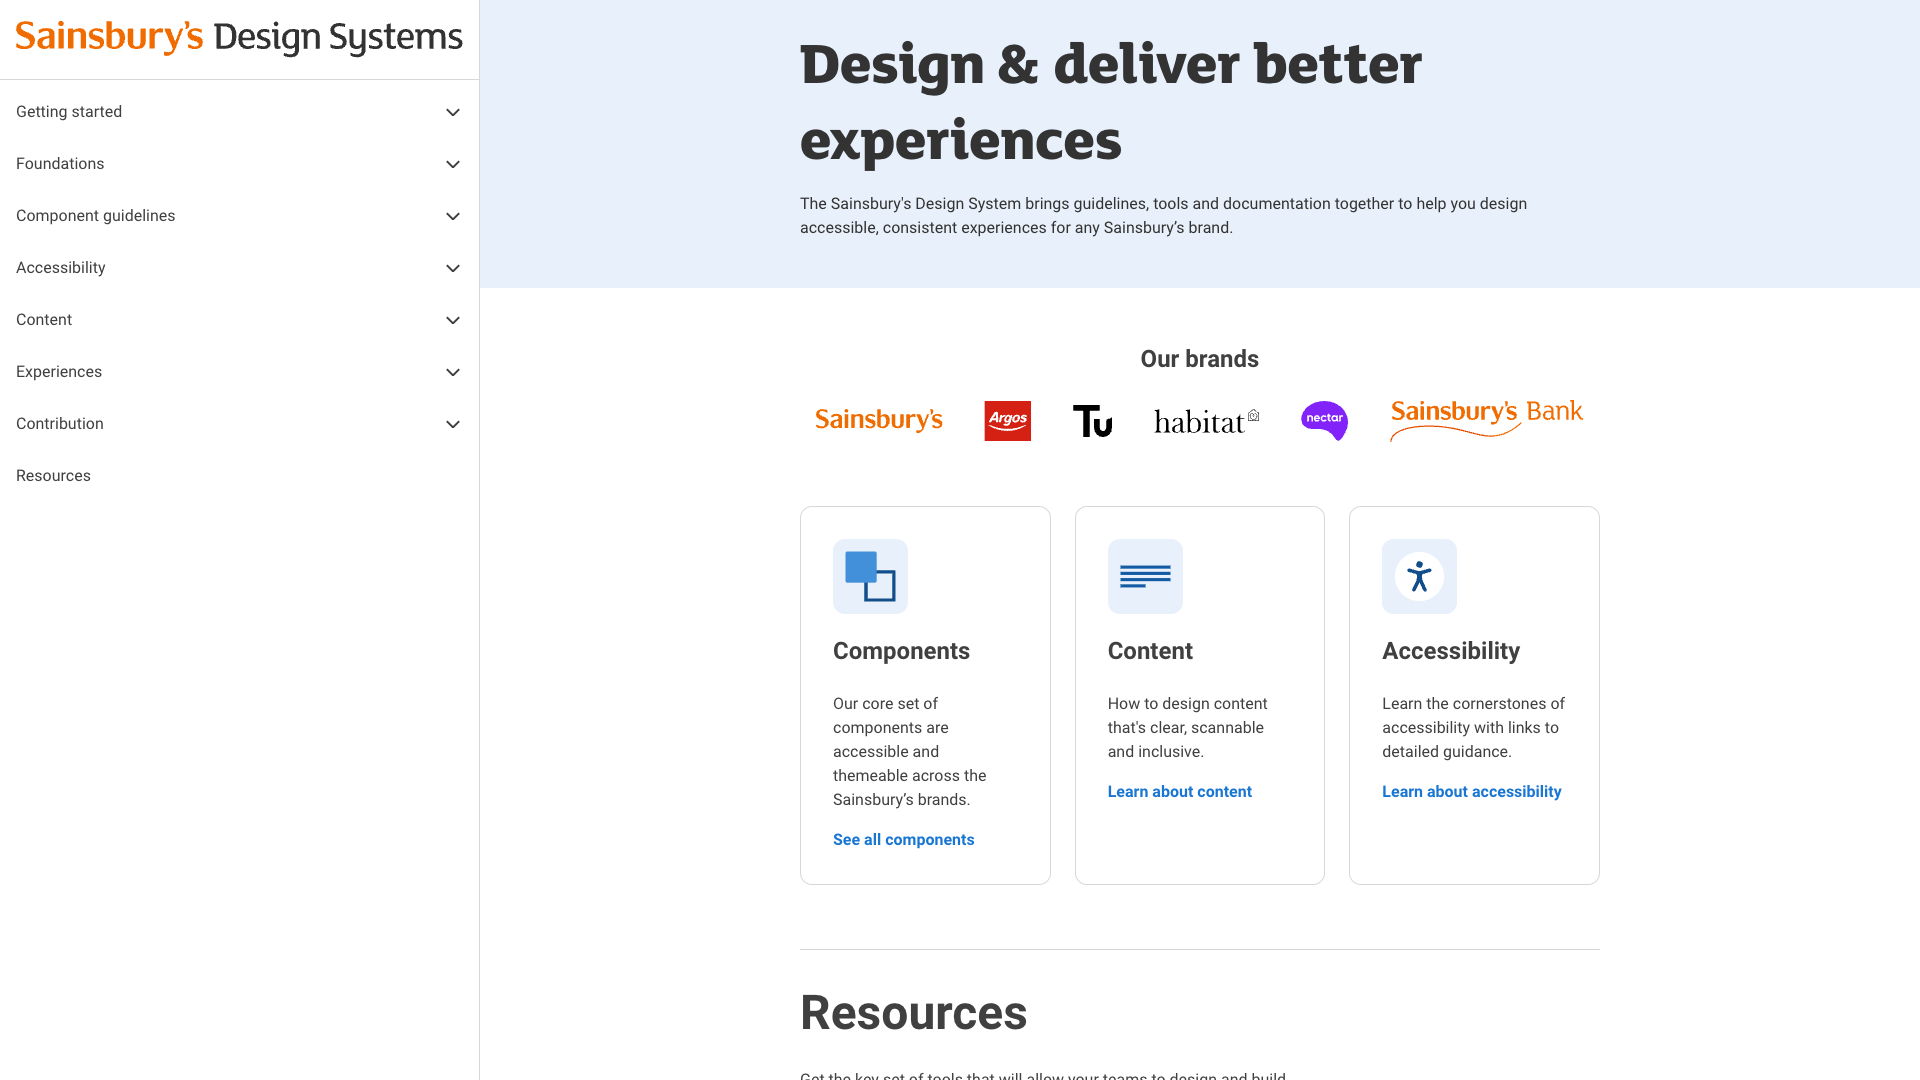This screenshot has height=1080, width=1920.
Task: Click the orange Sainsbury's brand logo
Action: 878,420
